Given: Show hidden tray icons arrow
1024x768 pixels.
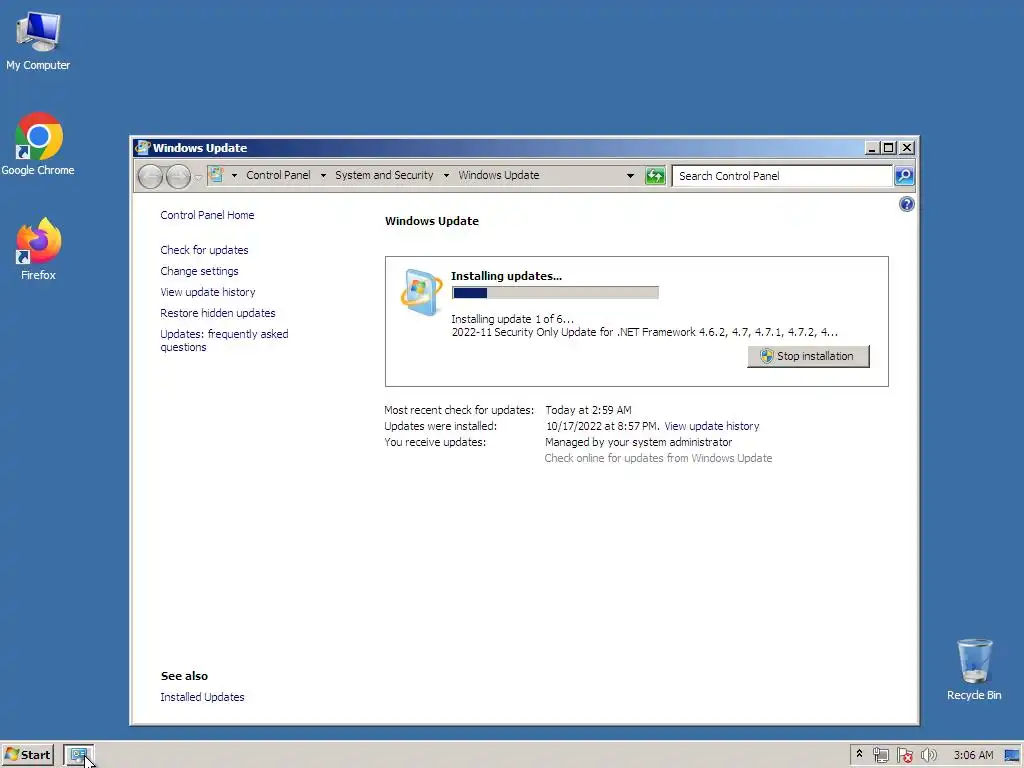Looking at the screenshot, I should point(859,754).
